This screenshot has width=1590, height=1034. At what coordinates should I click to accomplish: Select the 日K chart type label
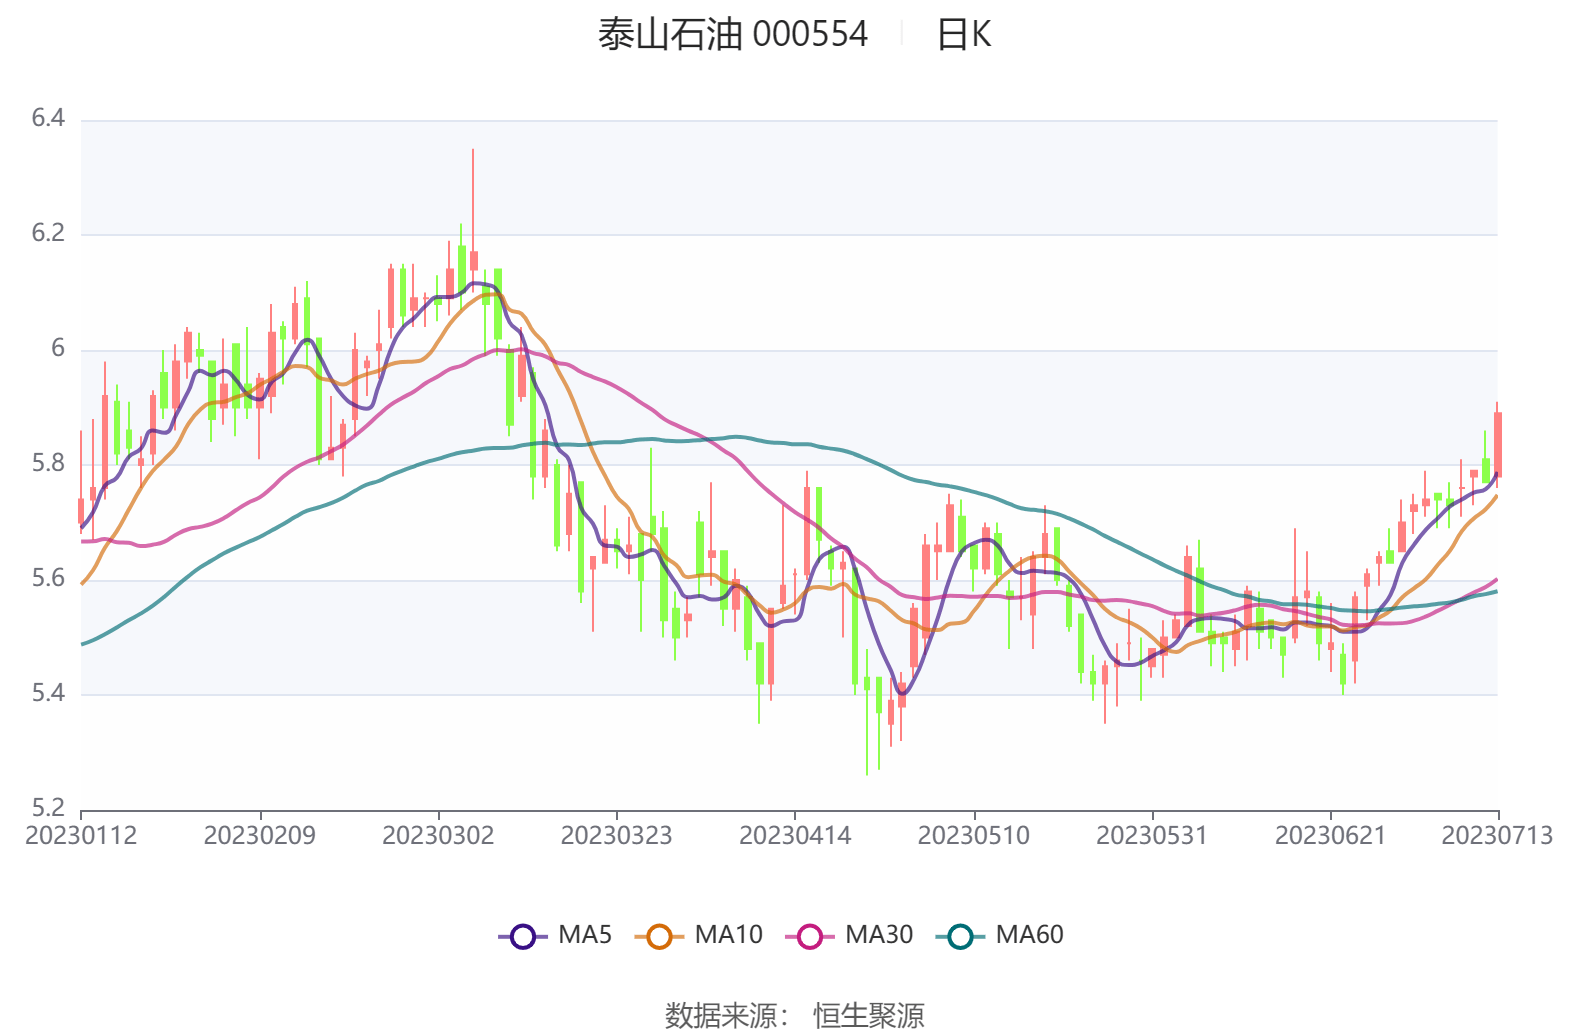point(963,34)
